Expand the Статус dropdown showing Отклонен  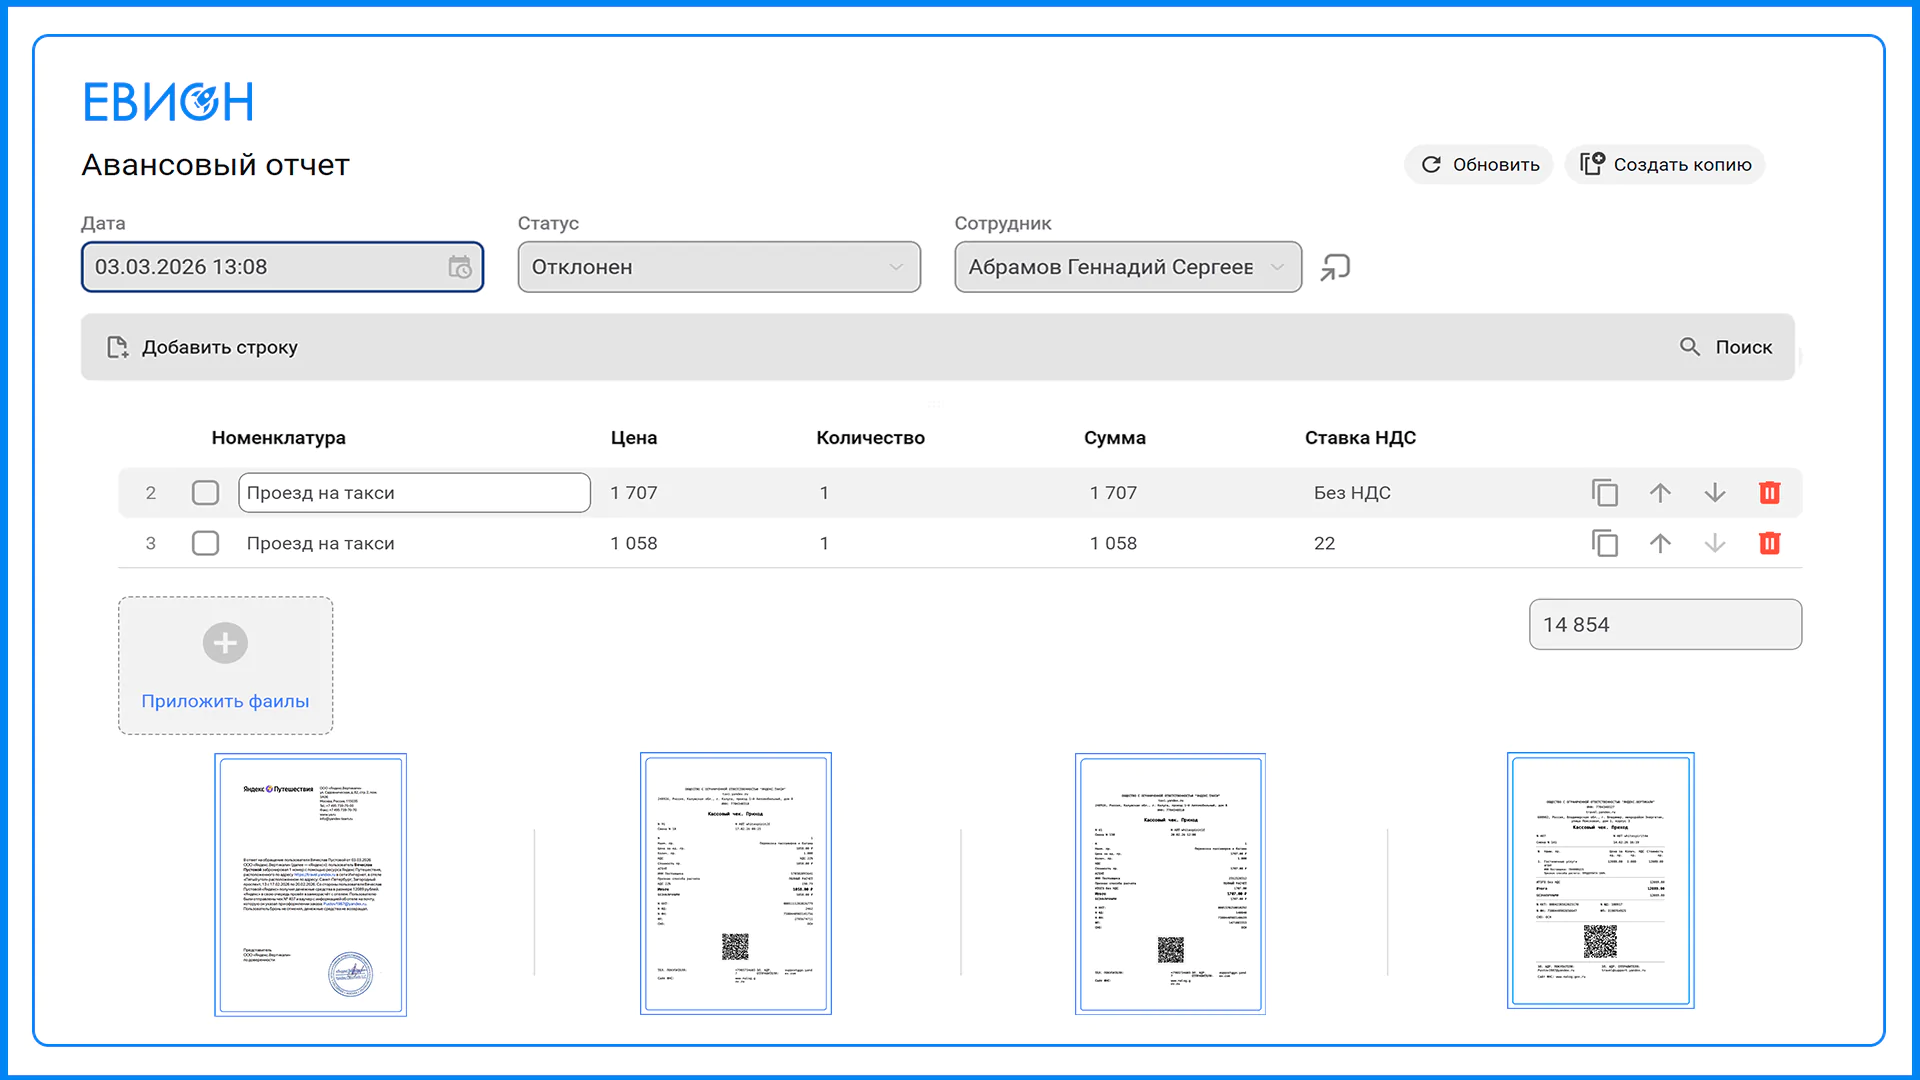[719, 267]
